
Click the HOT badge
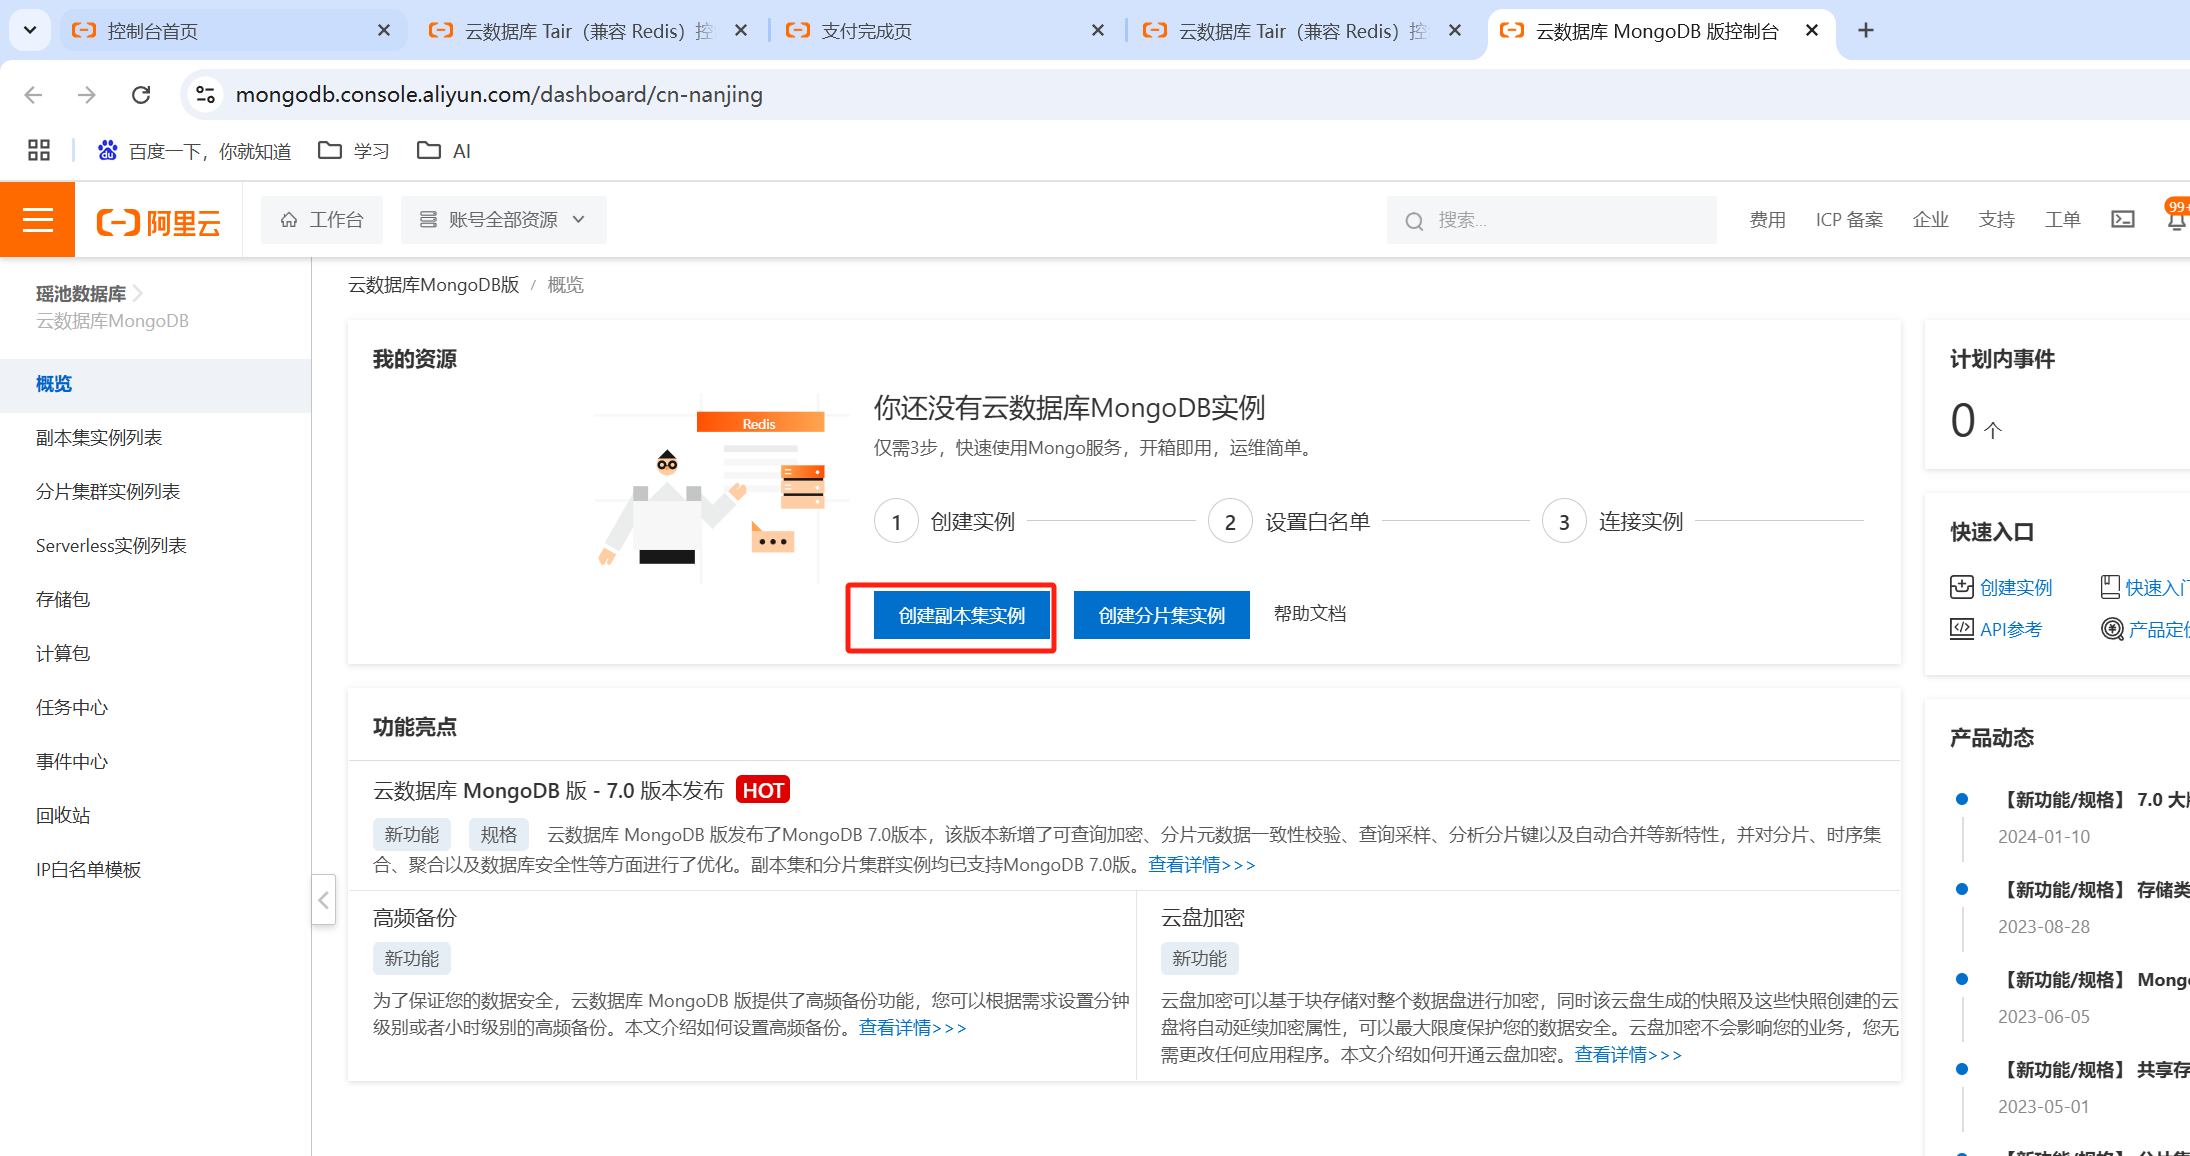pyautogui.click(x=763, y=790)
